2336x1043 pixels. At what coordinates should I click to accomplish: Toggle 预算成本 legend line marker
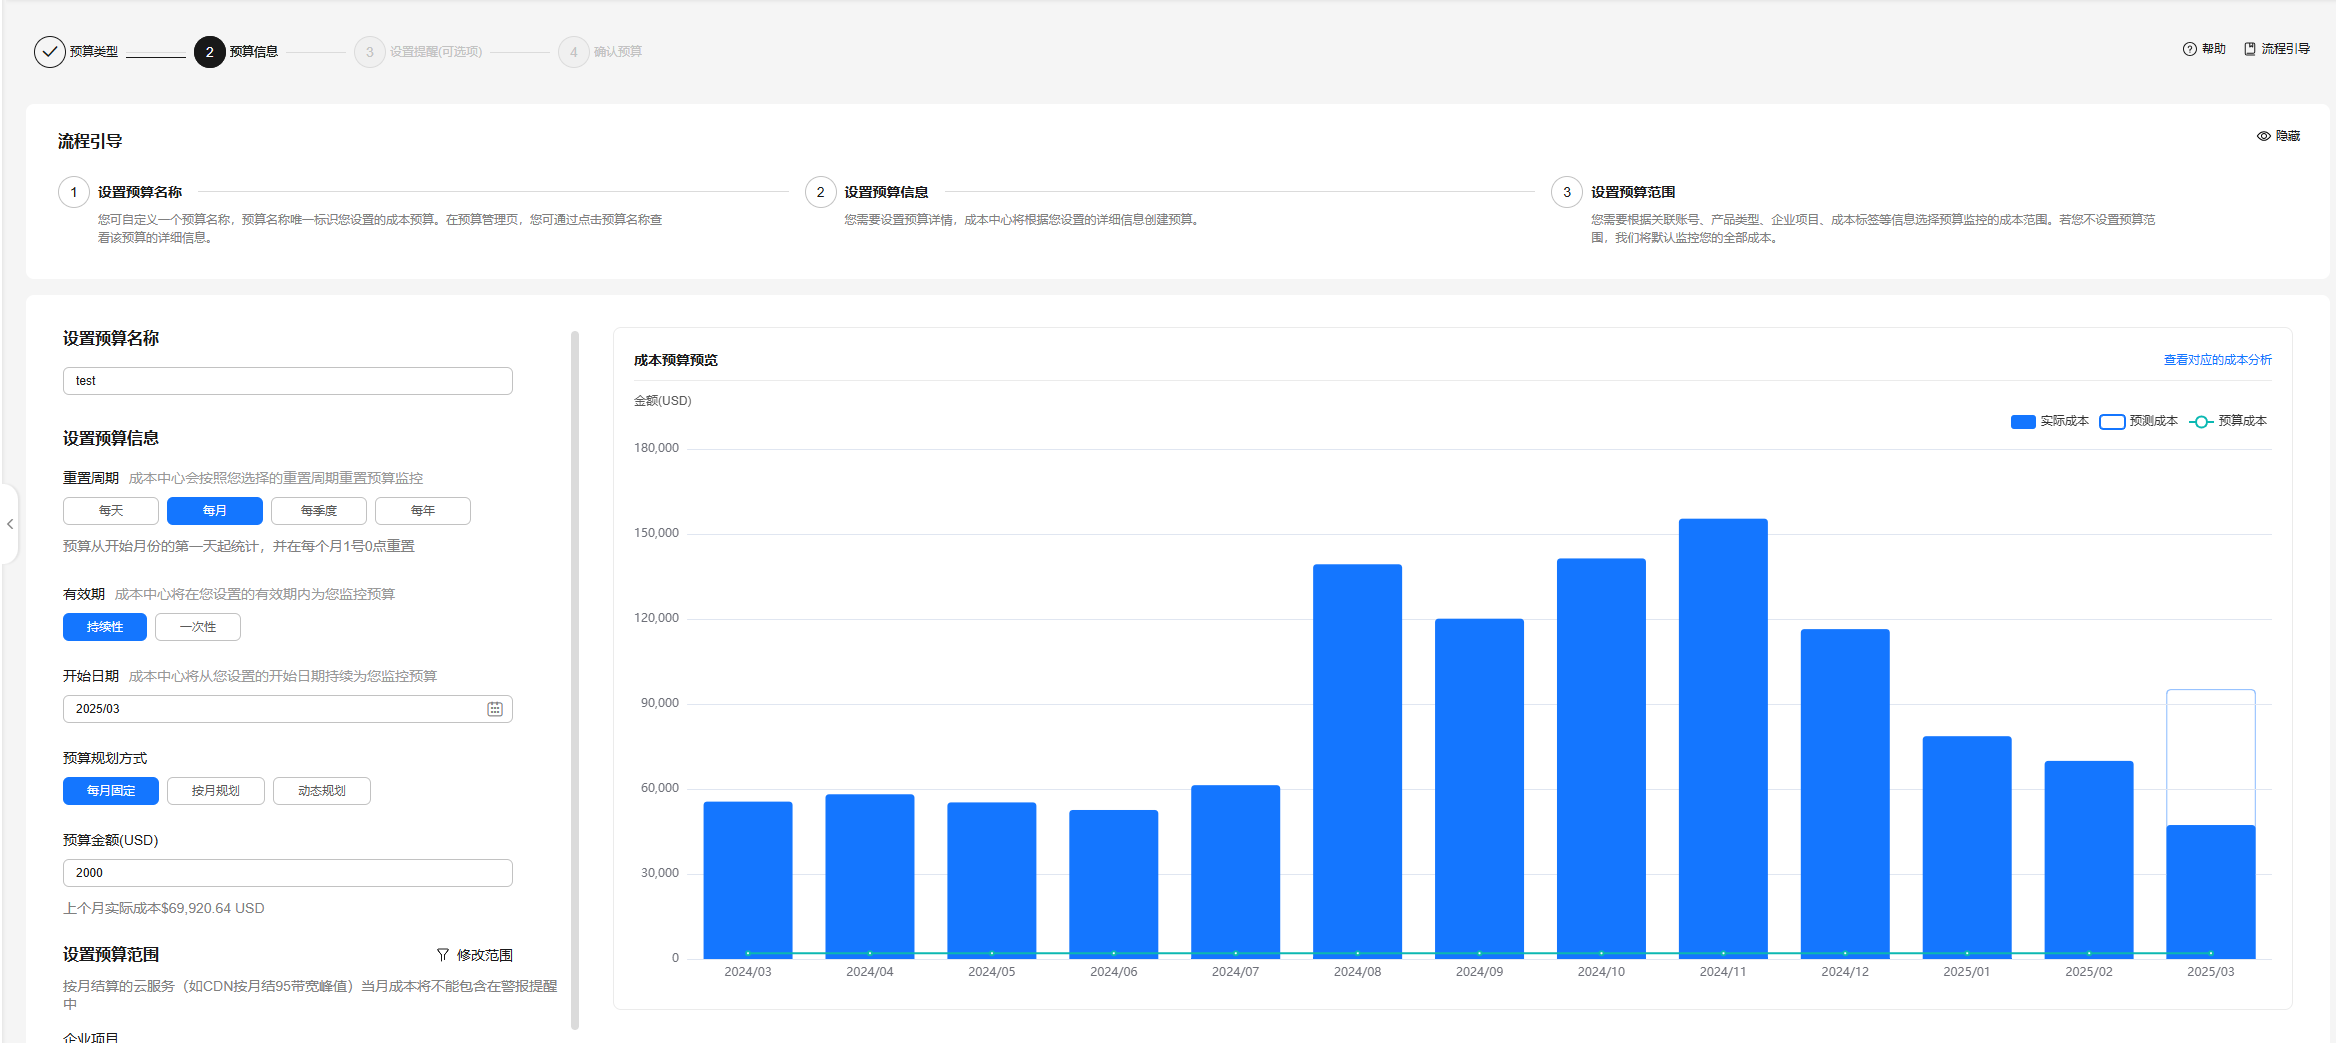pos(2201,422)
